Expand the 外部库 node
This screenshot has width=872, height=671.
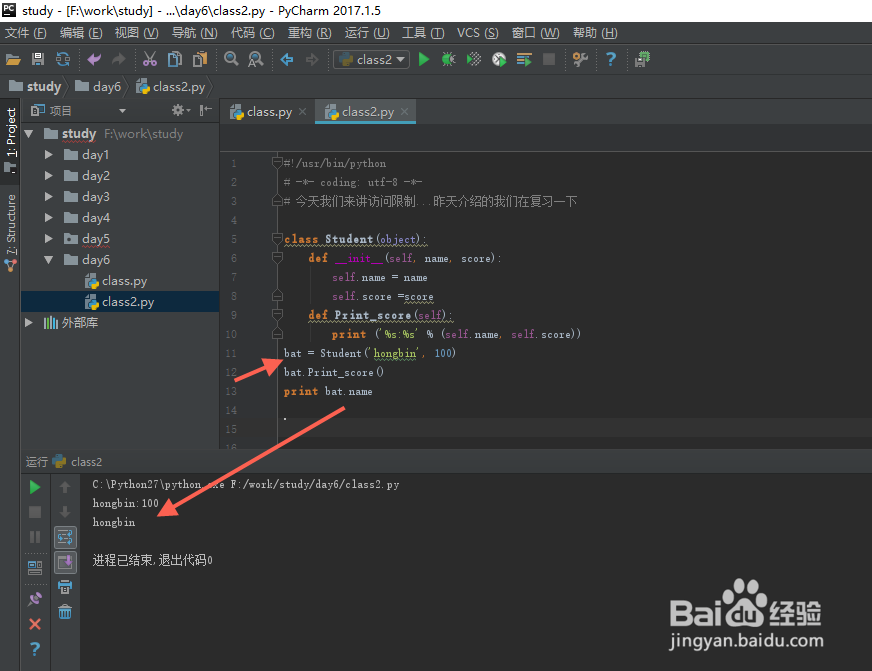29,322
